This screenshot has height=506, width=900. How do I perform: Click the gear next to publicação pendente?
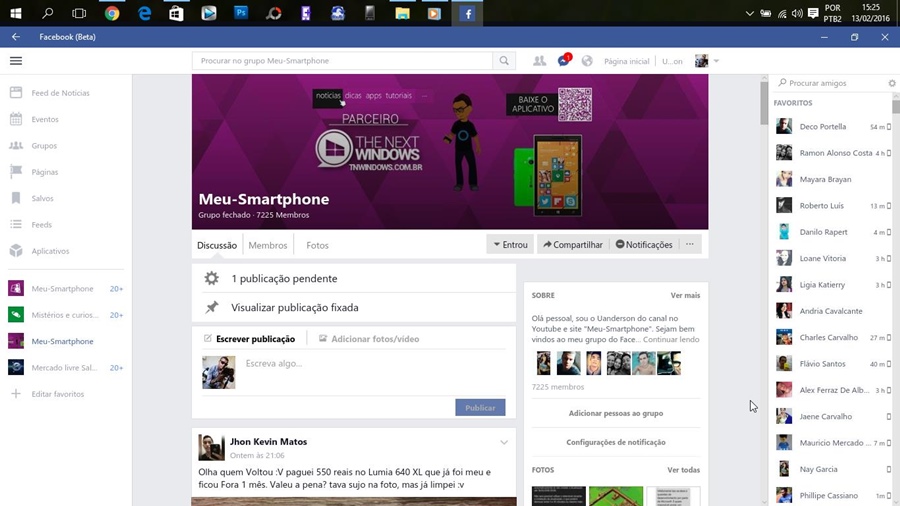click(x=212, y=278)
